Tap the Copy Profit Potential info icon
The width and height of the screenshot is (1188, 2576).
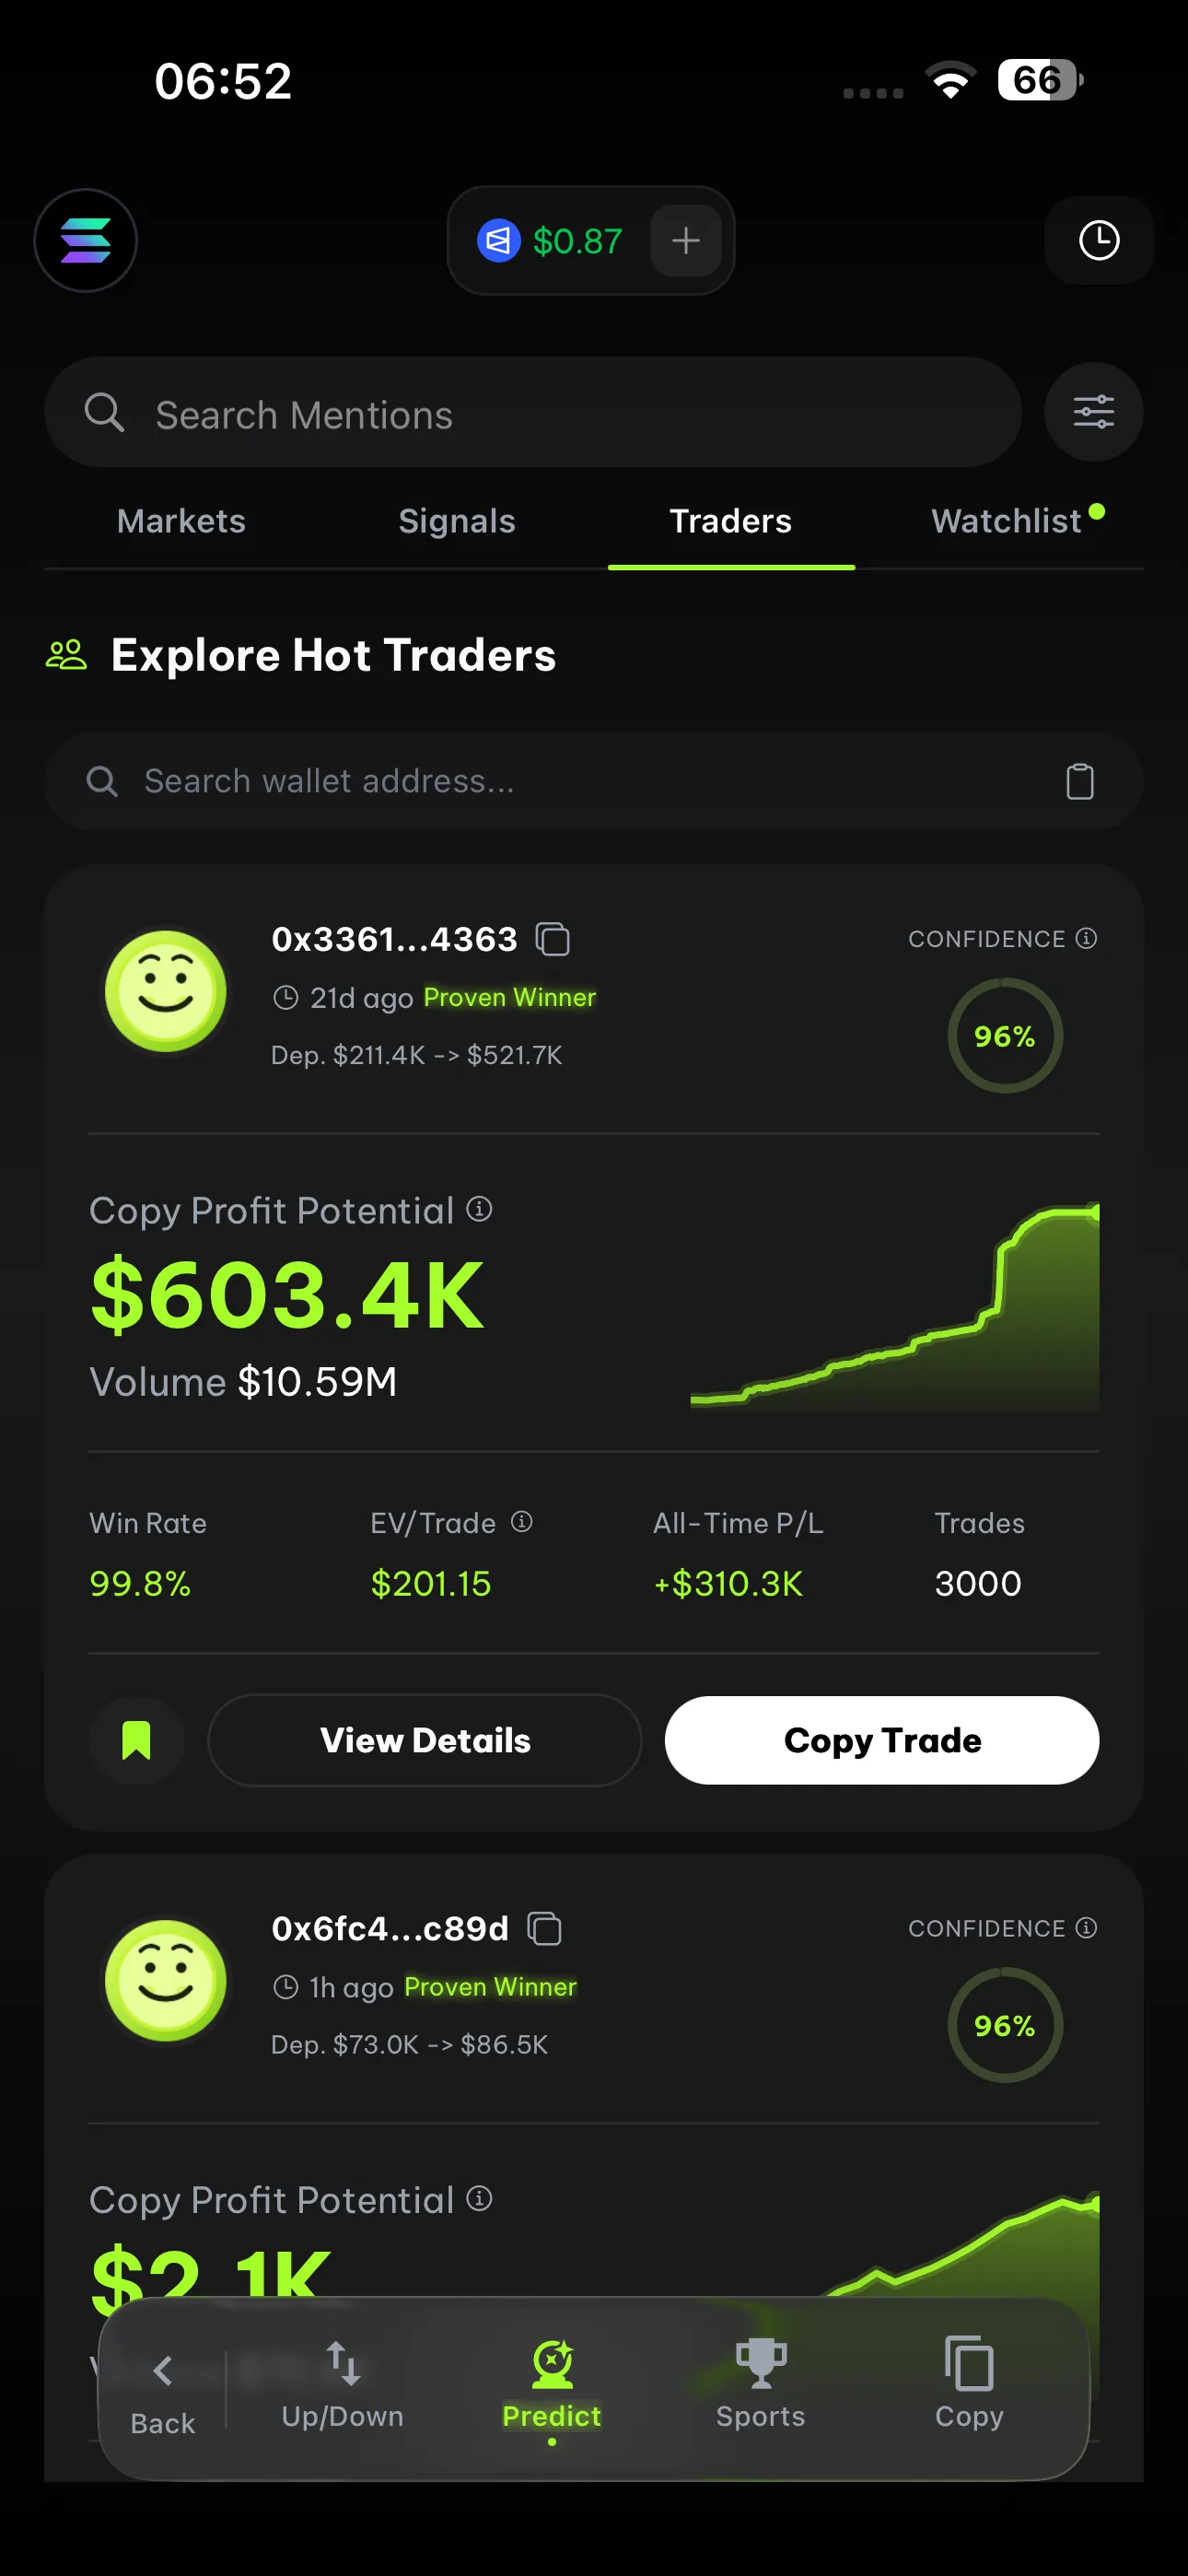(x=480, y=1209)
